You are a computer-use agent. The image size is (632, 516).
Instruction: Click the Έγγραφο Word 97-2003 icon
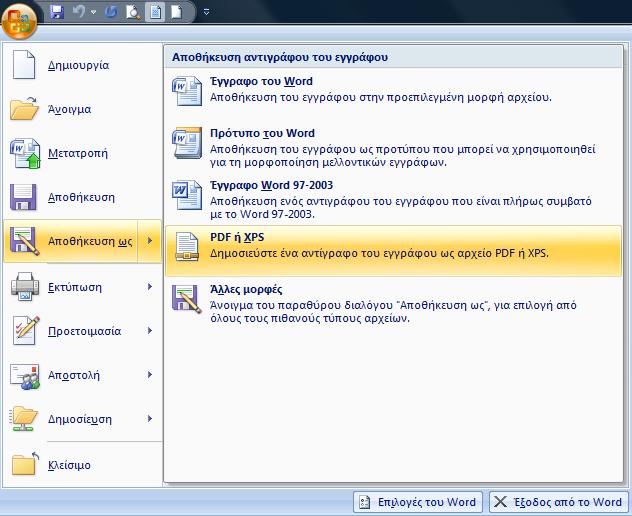(x=187, y=195)
